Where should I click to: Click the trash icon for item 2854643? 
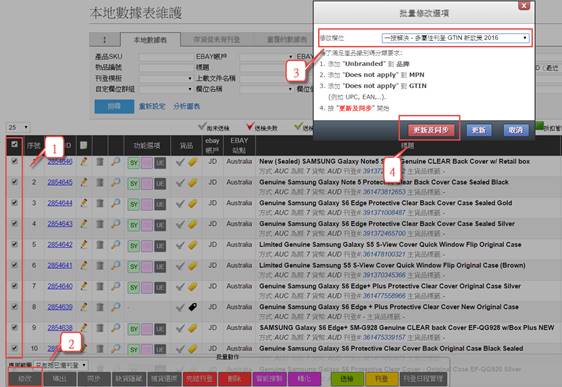click(100, 224)
